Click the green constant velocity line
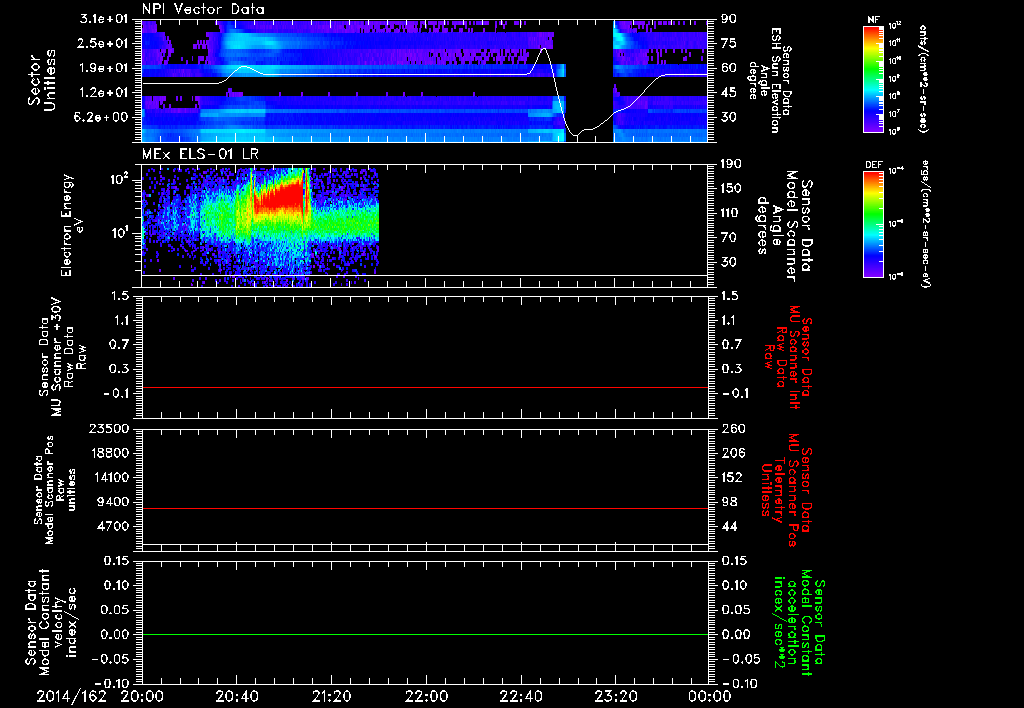Screen dimensions: 1024x708 point(425,634)
